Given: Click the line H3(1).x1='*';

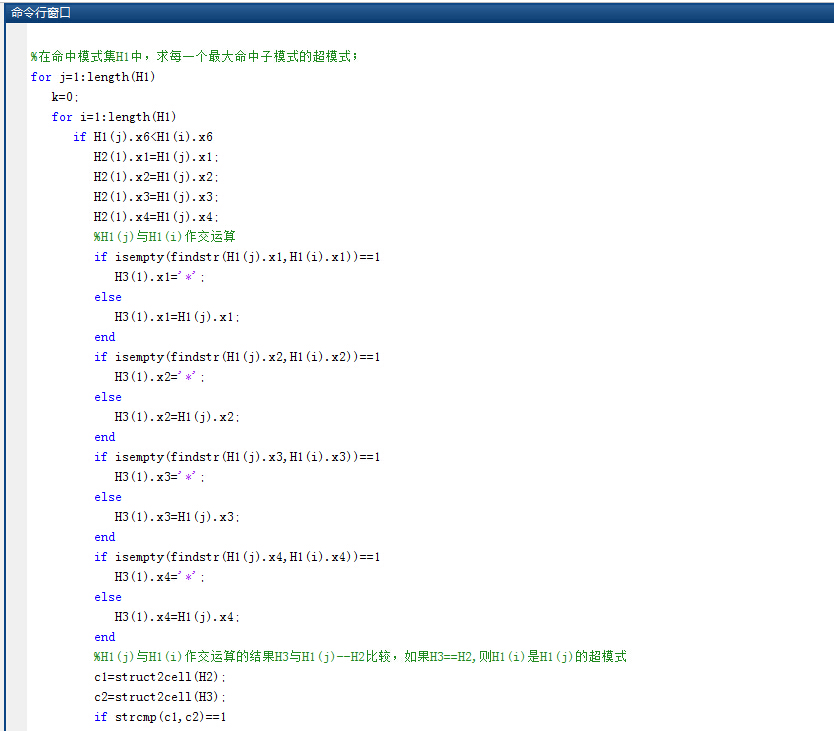Looking at the screenshot, I should click(x=160, y=277).
